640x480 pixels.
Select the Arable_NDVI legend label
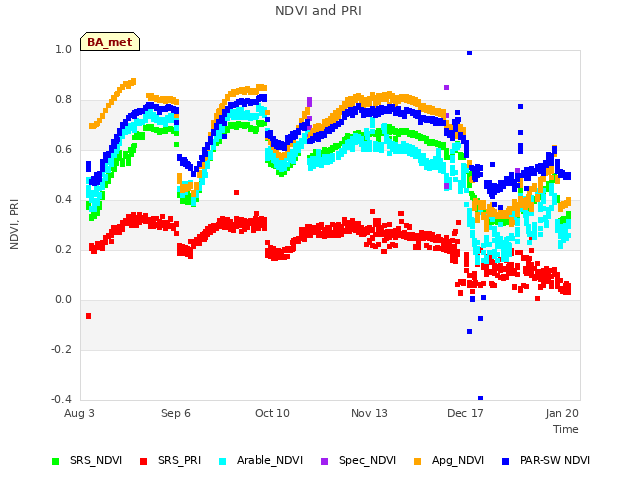[x=270, y=460]
